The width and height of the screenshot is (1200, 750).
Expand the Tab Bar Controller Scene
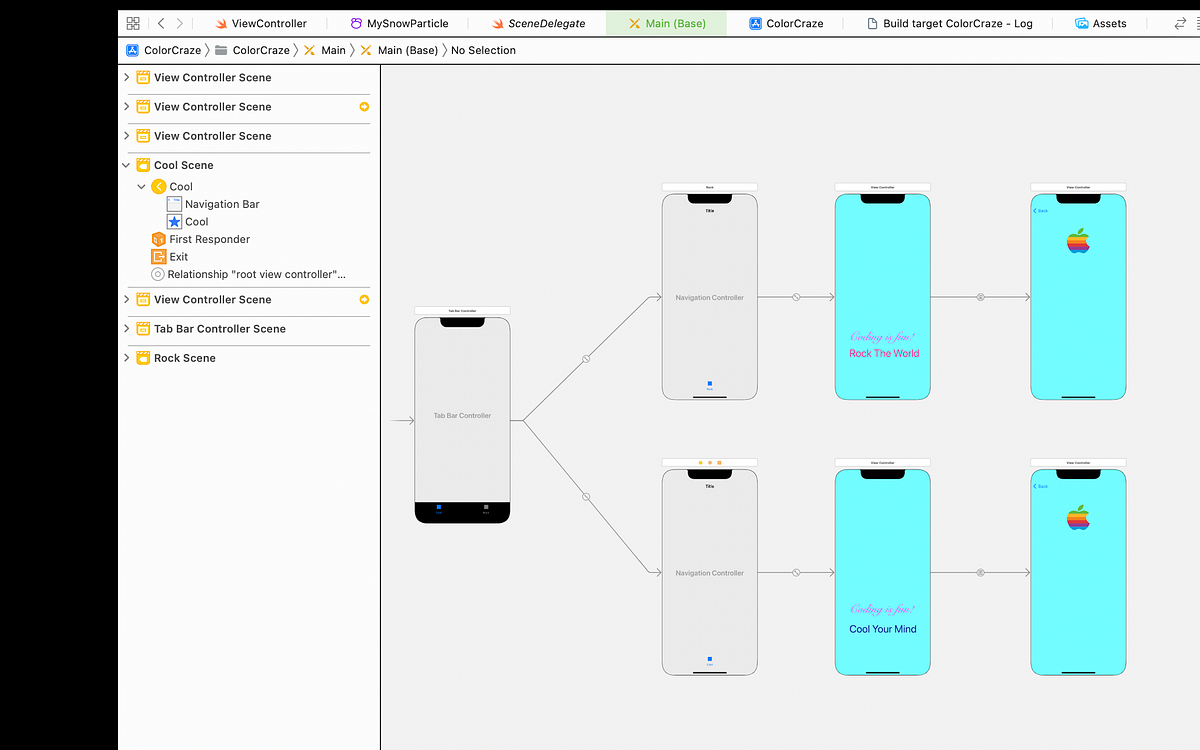point(125,328)
